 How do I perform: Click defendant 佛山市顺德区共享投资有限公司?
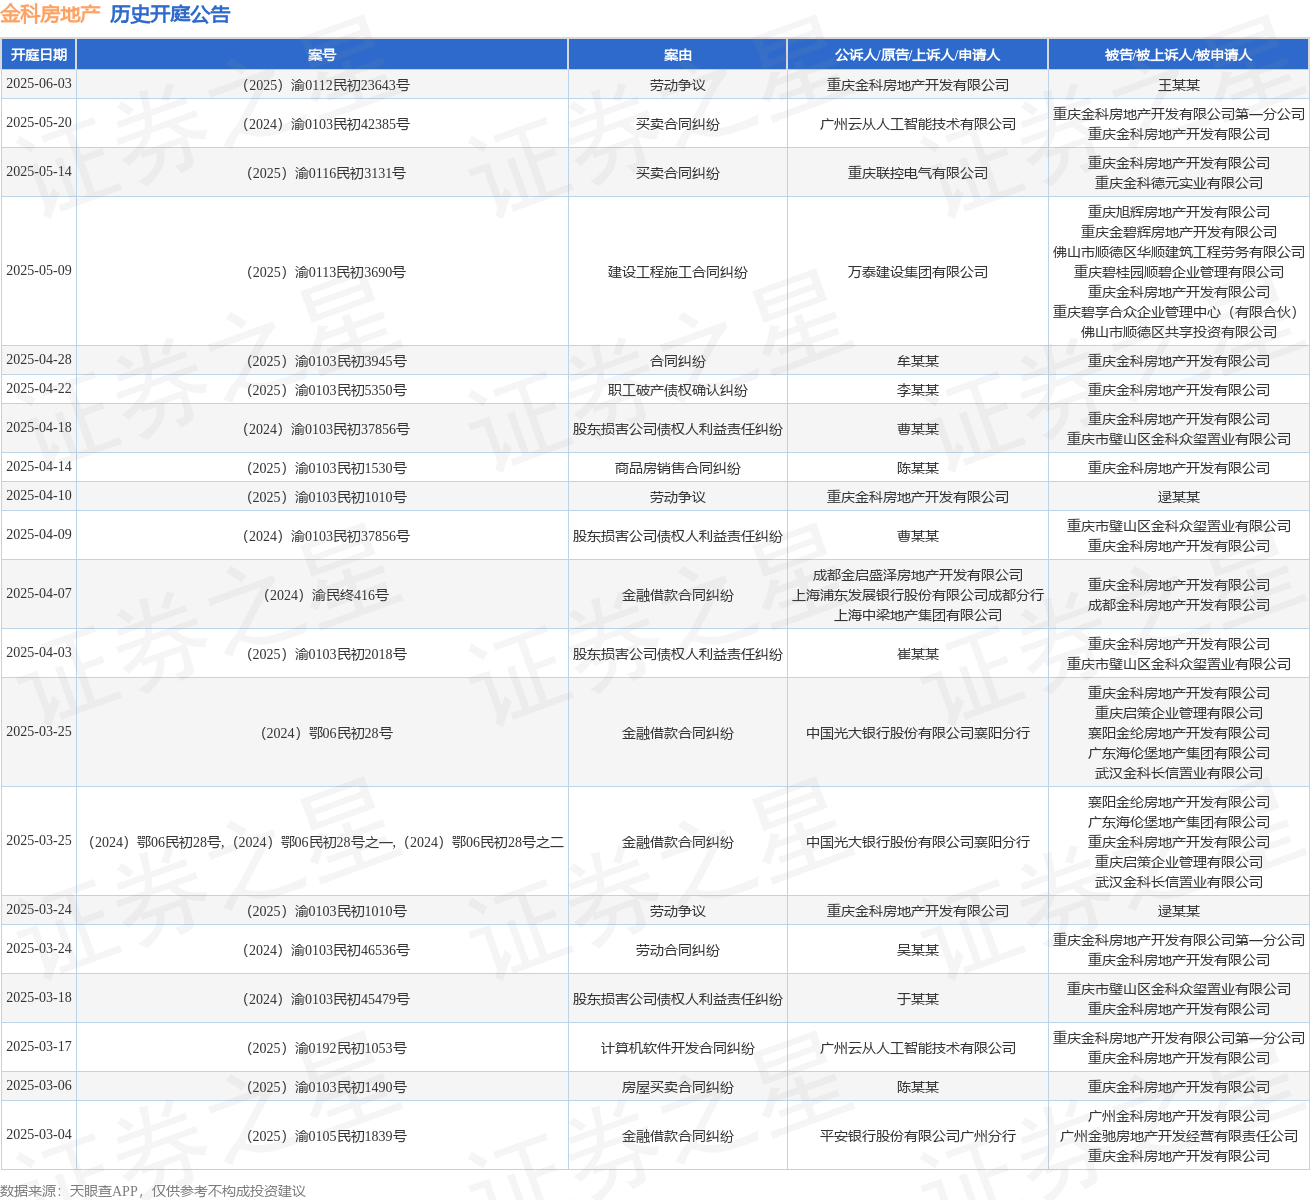pos(1179,332)
